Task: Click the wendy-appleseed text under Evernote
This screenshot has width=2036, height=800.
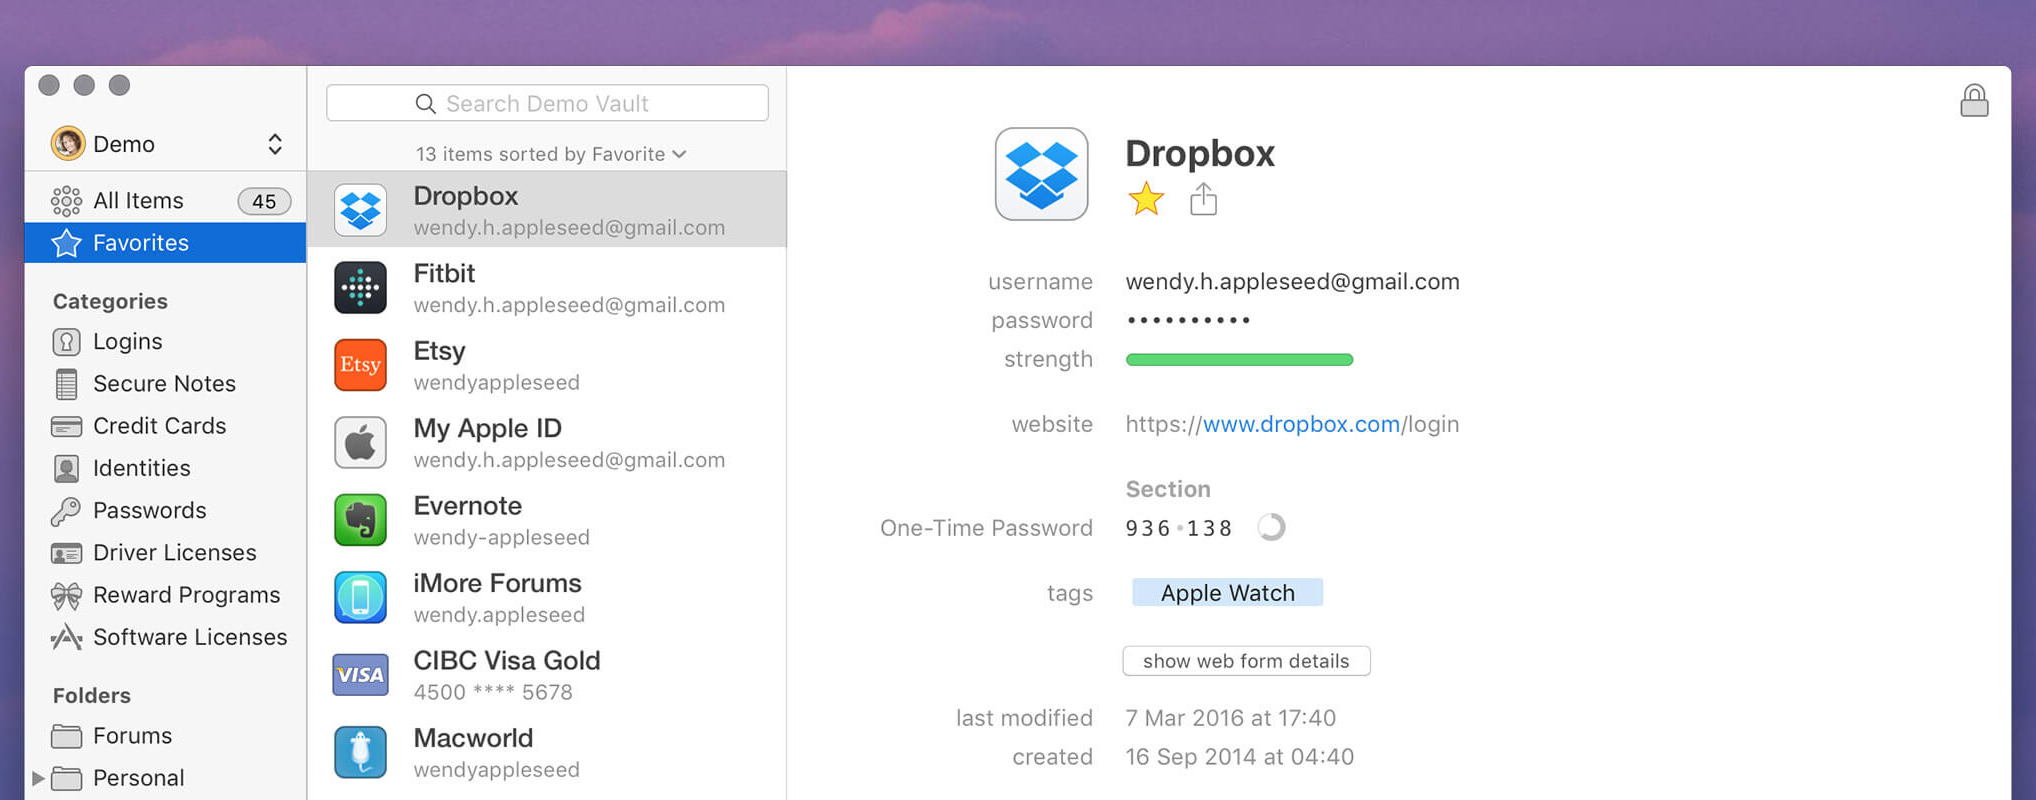Action: point(501,537)
